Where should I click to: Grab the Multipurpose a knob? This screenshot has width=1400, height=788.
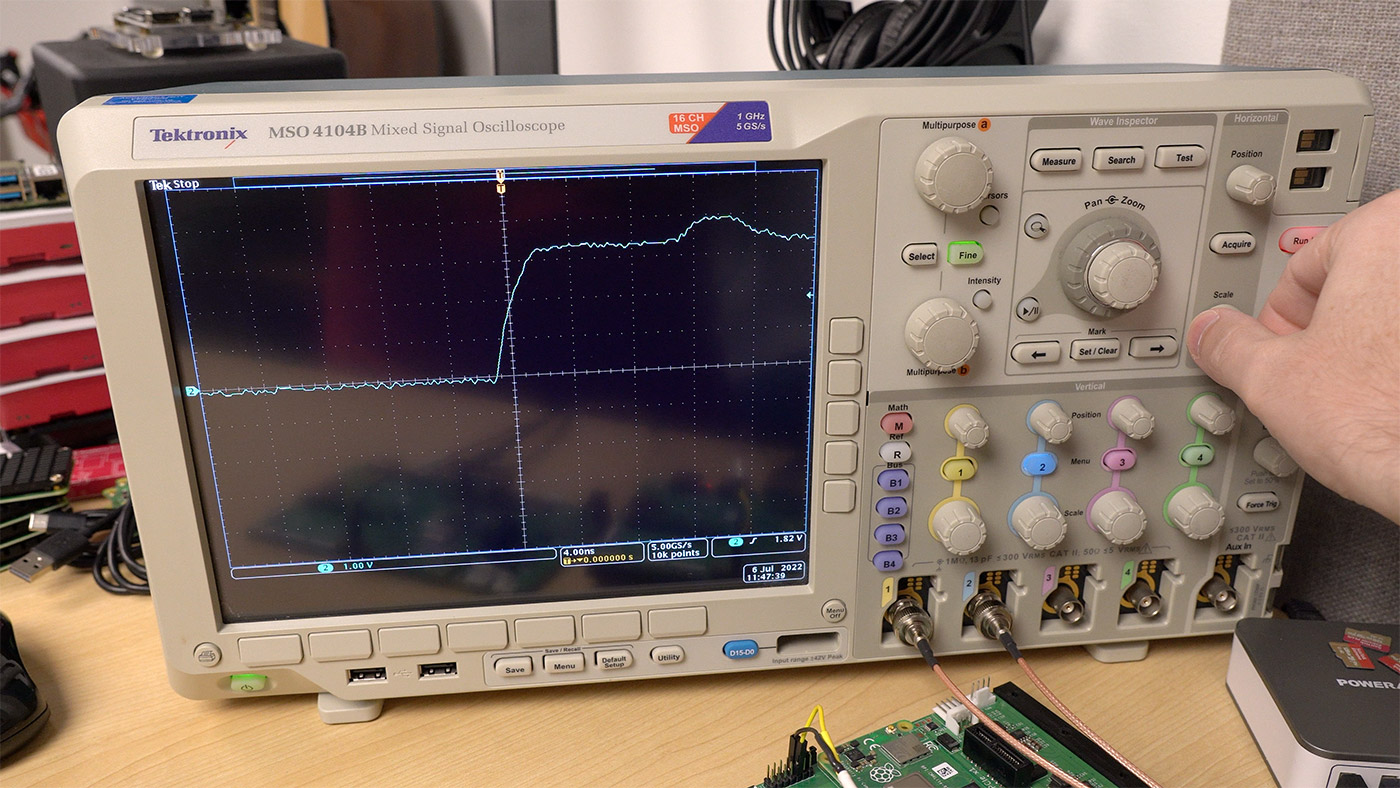pyautogui.click(x=953, y=175)
